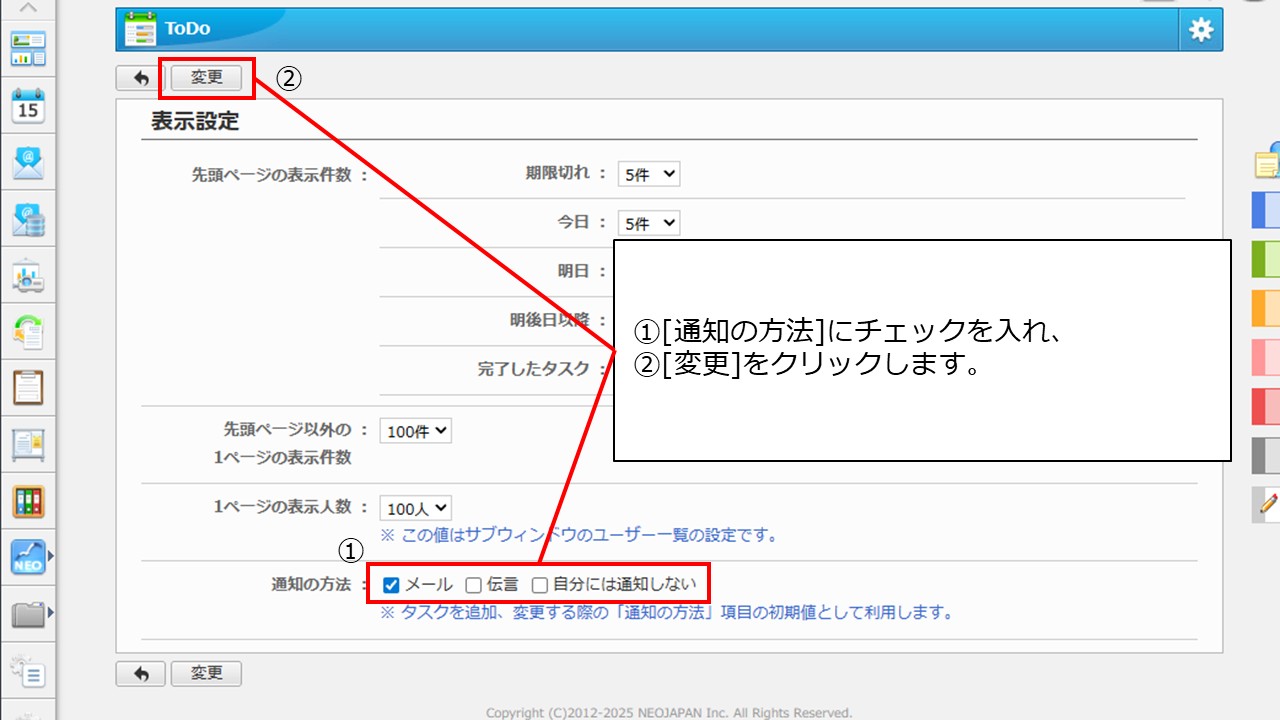Expand the 100件 per-page dropdown

click(x=415, y=431)
